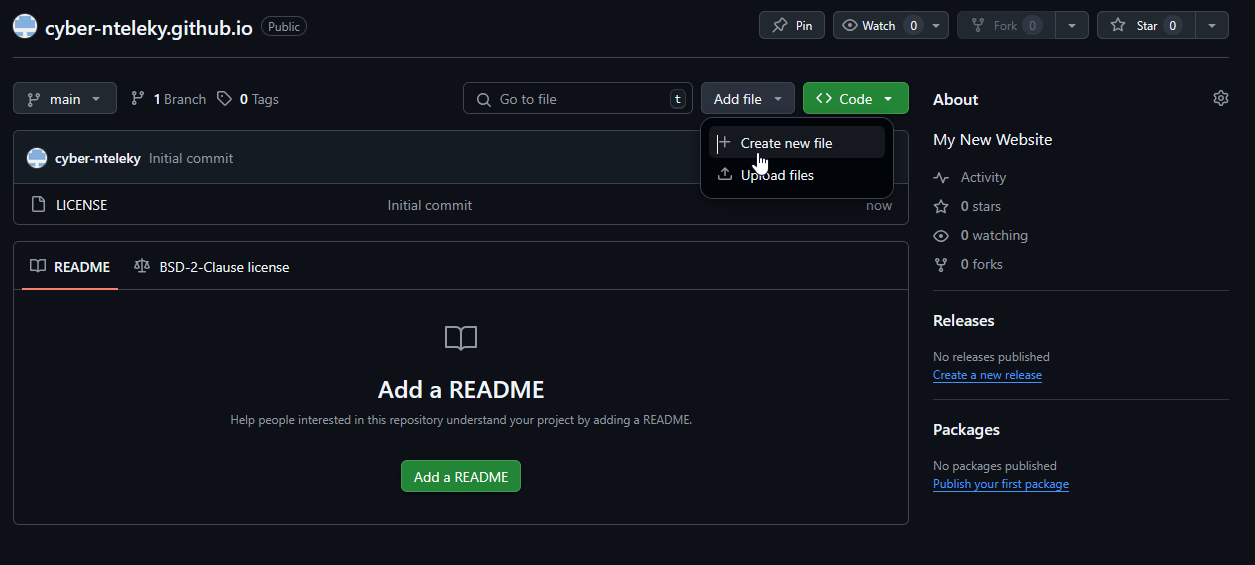
Task: View the 0 stars link
Action: (x=967, y=206)
